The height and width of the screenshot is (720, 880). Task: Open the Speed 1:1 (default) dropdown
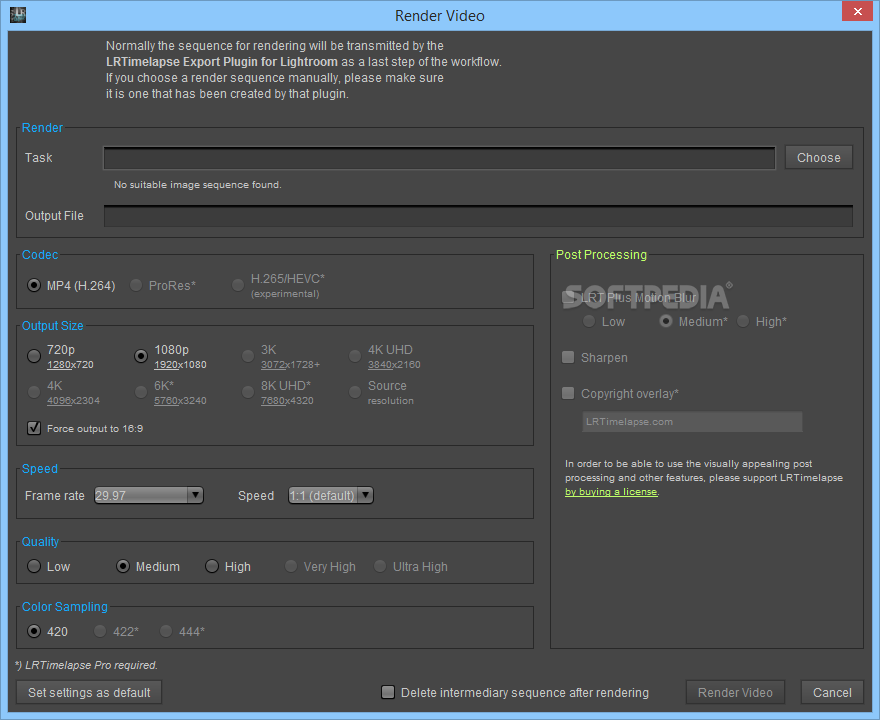tap(331, 496)
